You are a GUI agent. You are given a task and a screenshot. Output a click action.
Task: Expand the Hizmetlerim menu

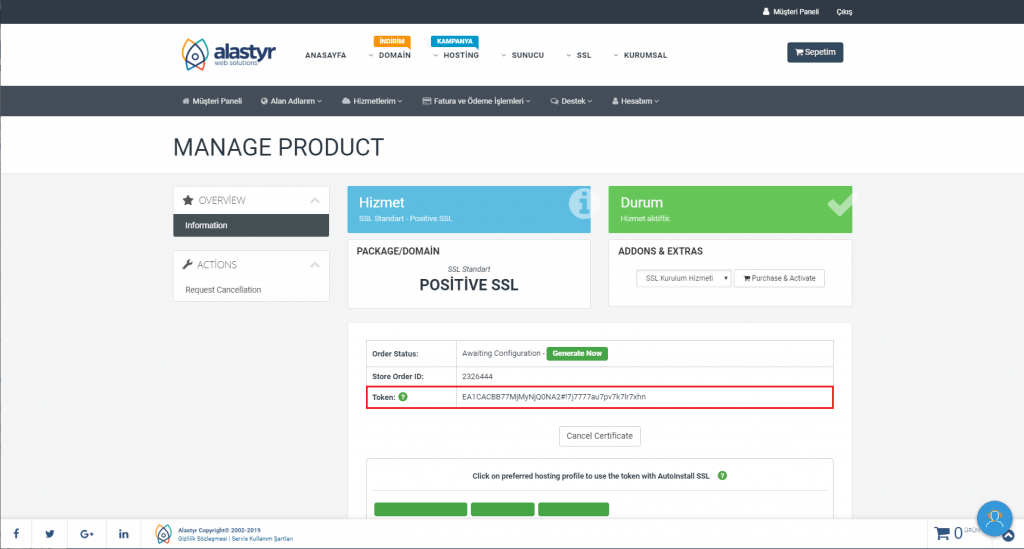[372, 101]
